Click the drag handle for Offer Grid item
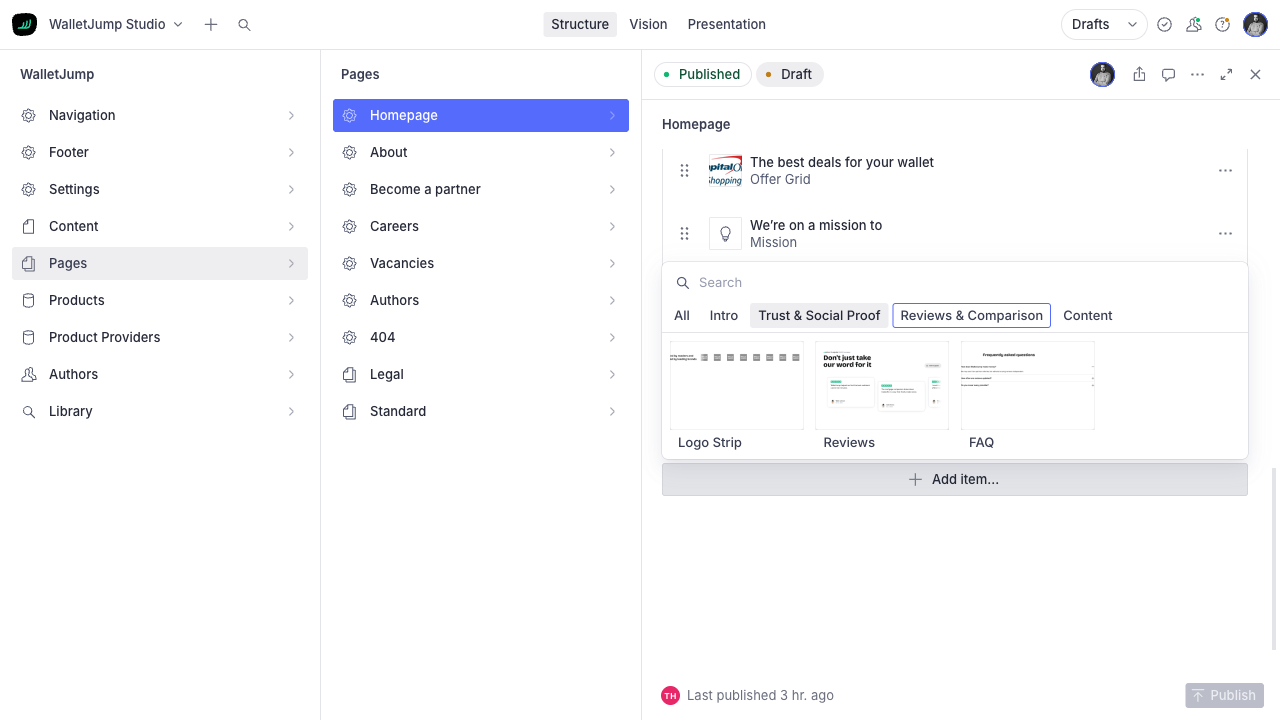The height and width of the screenshot is (720, 1280). pos(684,170)
